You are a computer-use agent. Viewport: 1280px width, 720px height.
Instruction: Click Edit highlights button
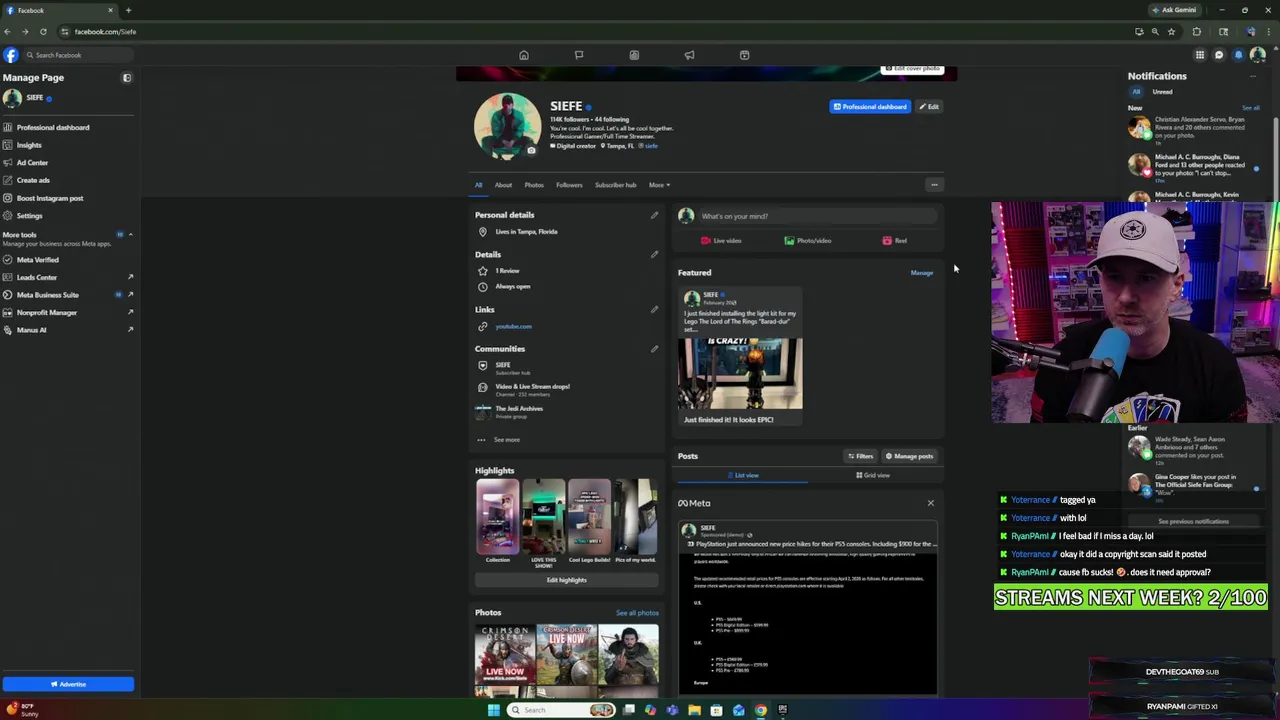click(566, 580)
